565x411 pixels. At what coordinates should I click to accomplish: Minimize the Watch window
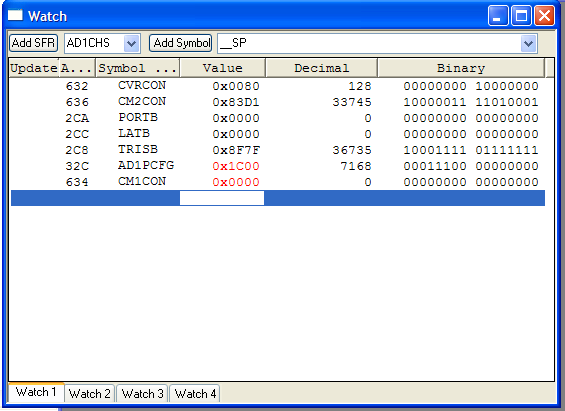[x=498, y=16]
